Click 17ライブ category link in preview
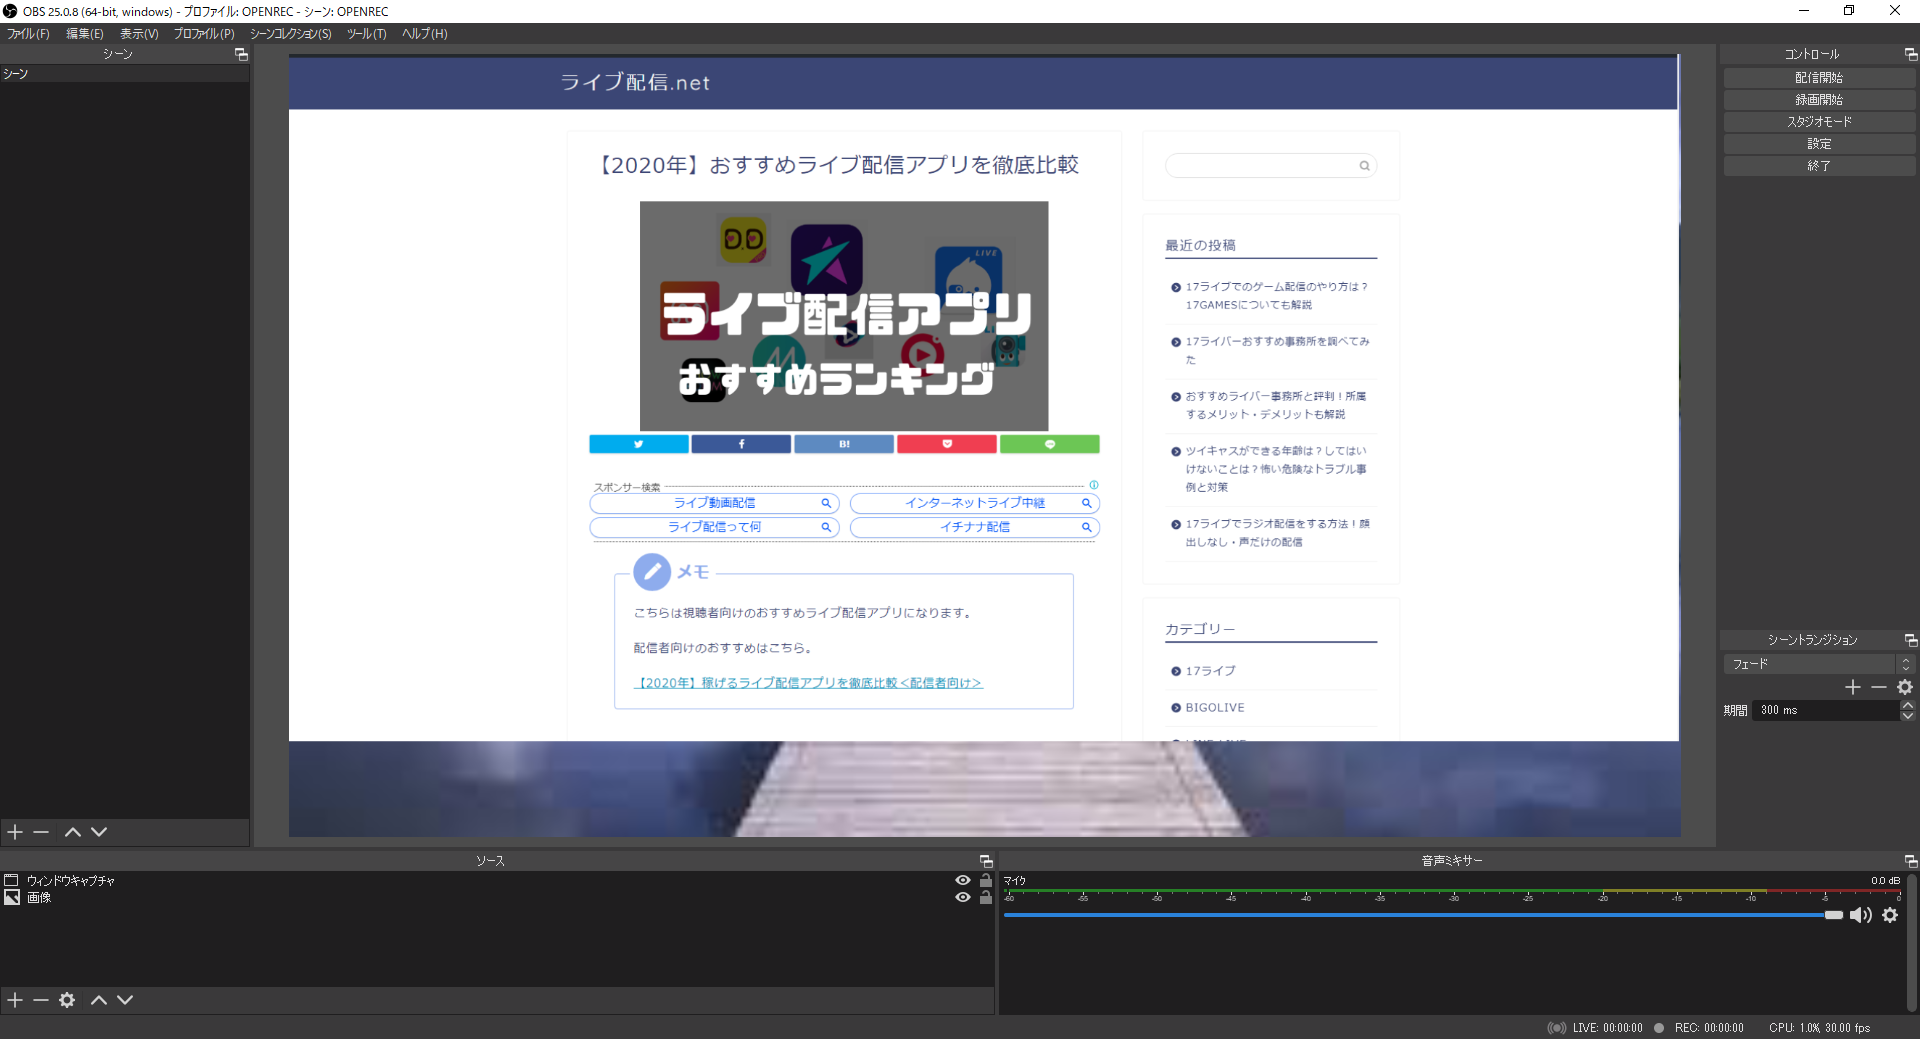The width and height of the screenshot is (1920, 1039). (1210, 671)
